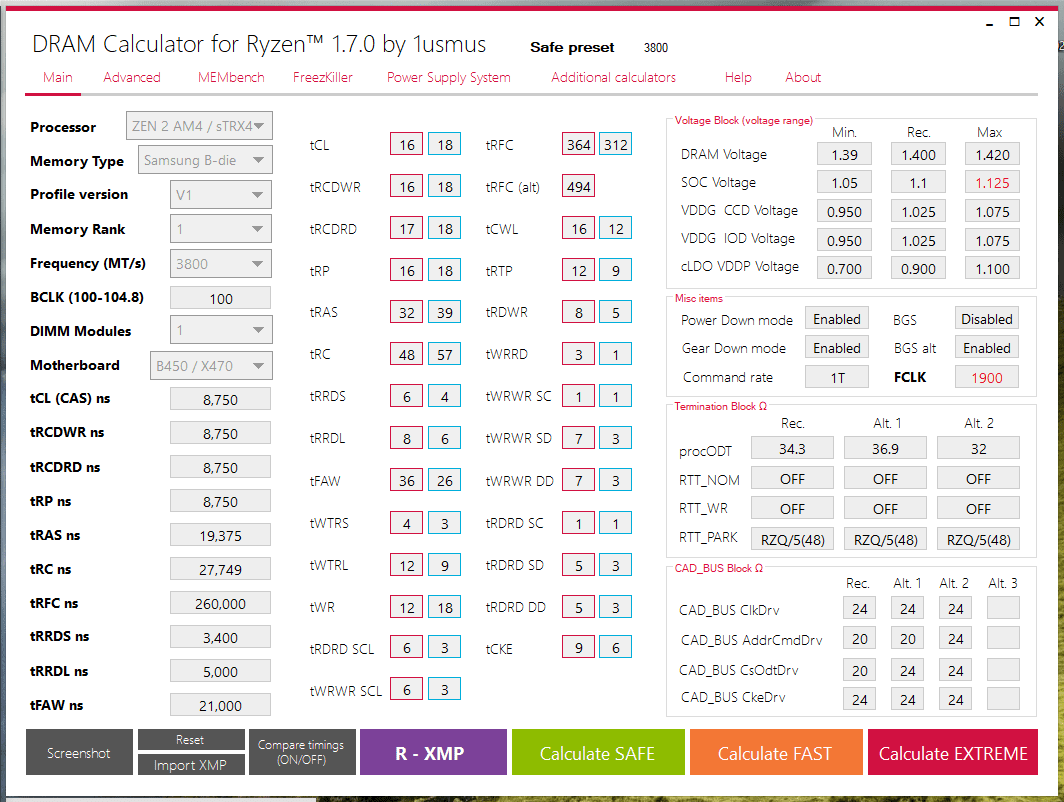The width and height of the screenshot is (1064, 802).
Task: Open the Additional calculators tab
Action: click(613, 77)
